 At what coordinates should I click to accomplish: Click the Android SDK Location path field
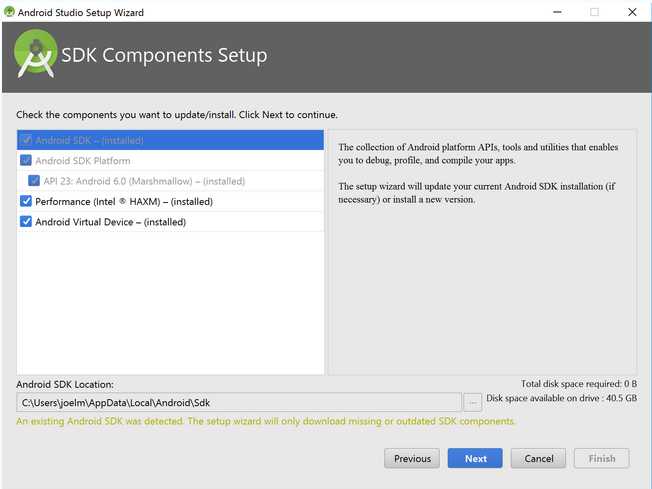[239, 403]
